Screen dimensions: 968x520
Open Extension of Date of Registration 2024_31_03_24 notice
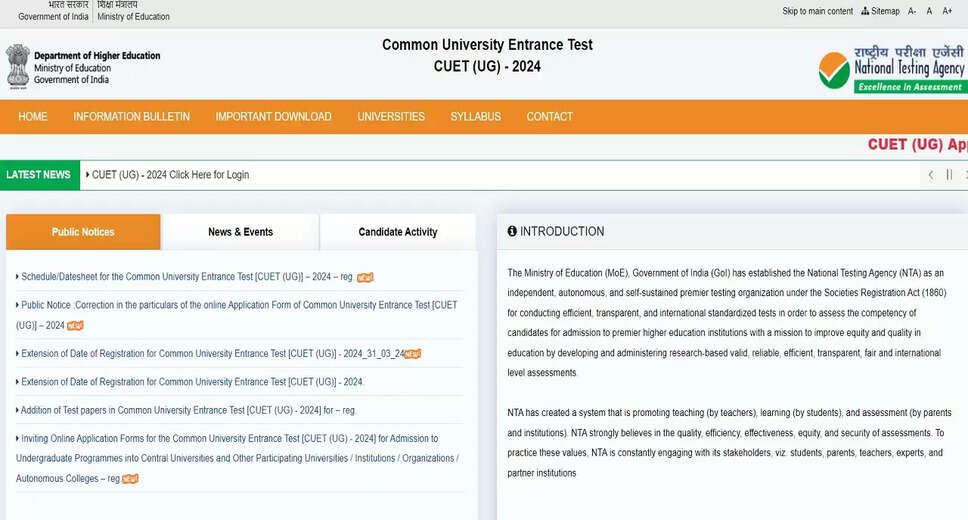pos(212,354)
